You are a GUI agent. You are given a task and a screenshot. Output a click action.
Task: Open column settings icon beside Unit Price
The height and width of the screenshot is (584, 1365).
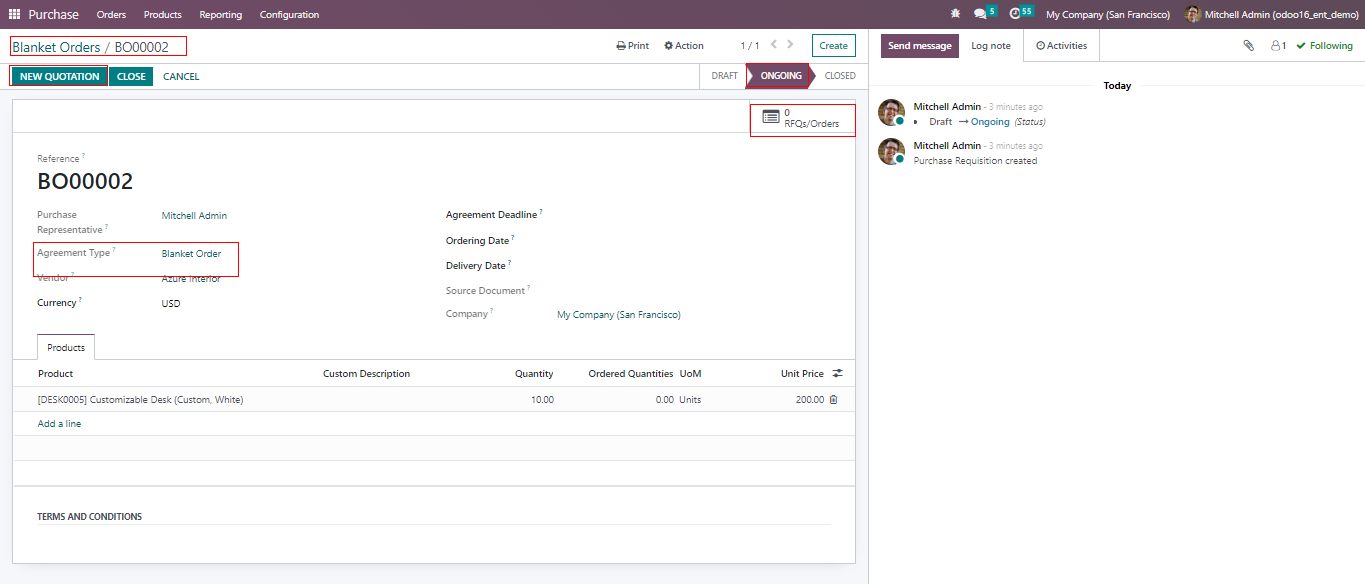837,374
